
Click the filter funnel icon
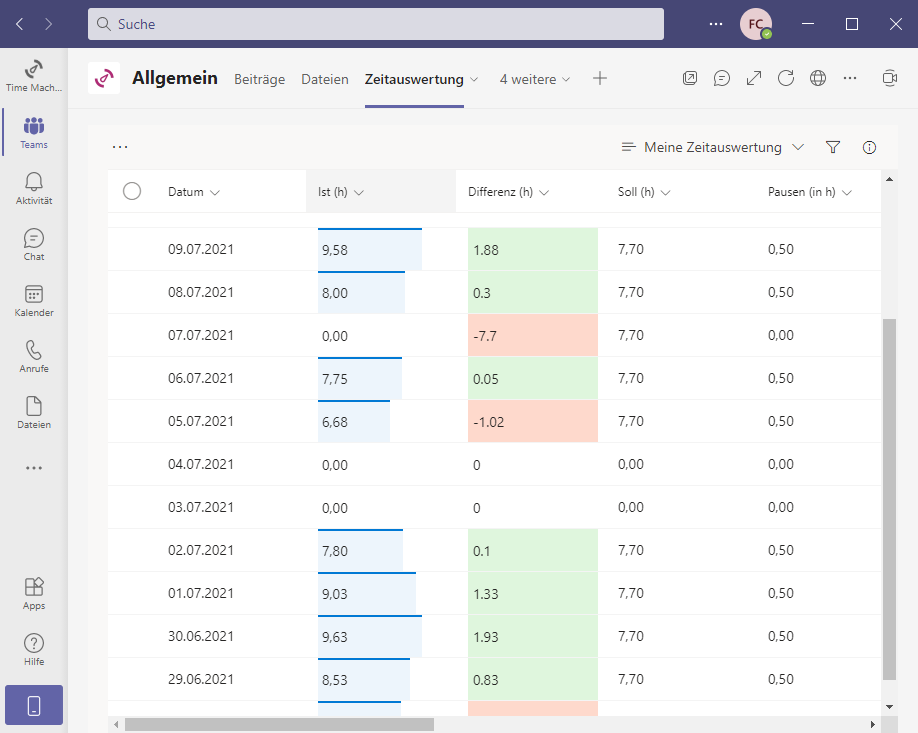pyautogui.click(x=833, y=147)
